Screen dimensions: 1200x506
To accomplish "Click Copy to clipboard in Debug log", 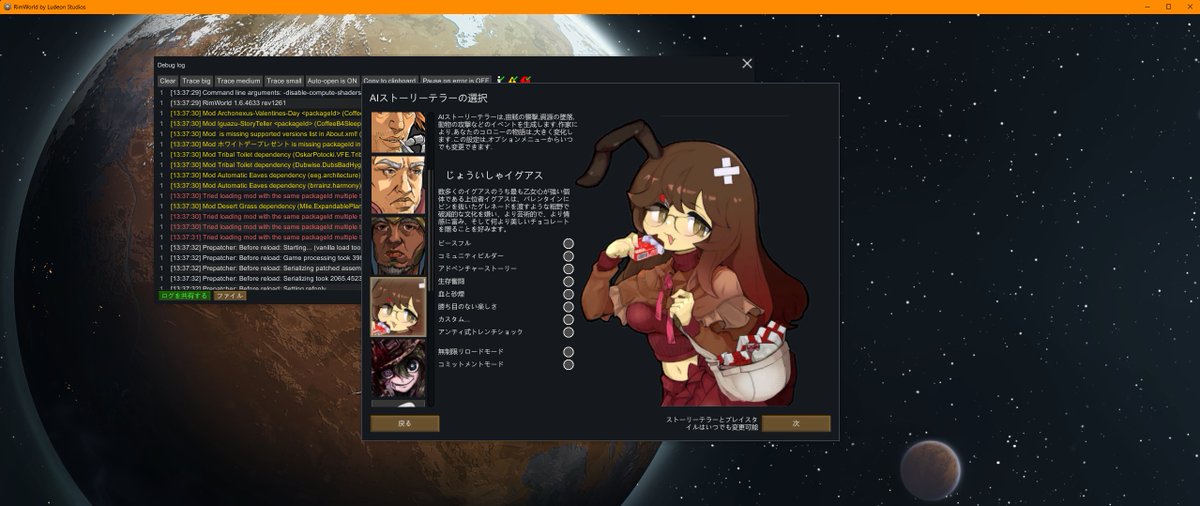I will 390,81.
